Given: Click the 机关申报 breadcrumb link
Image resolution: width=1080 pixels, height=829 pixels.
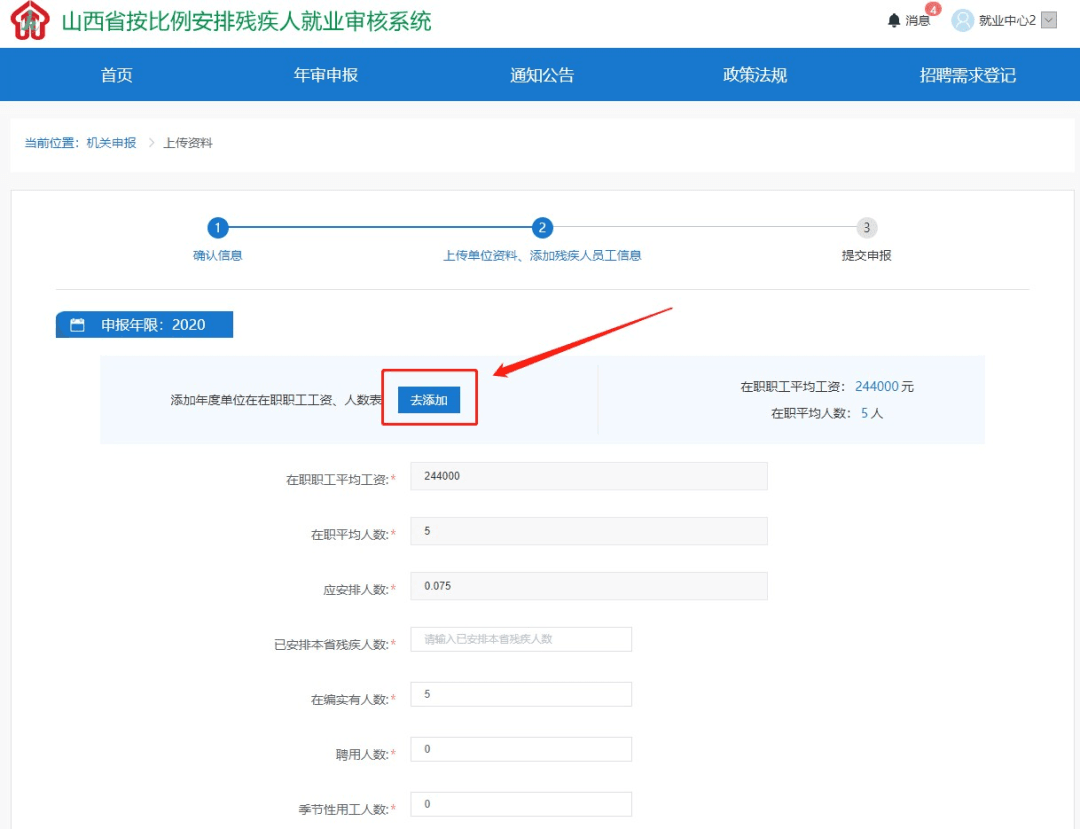Looking at the screenshot, I should (x=111, y=143).
